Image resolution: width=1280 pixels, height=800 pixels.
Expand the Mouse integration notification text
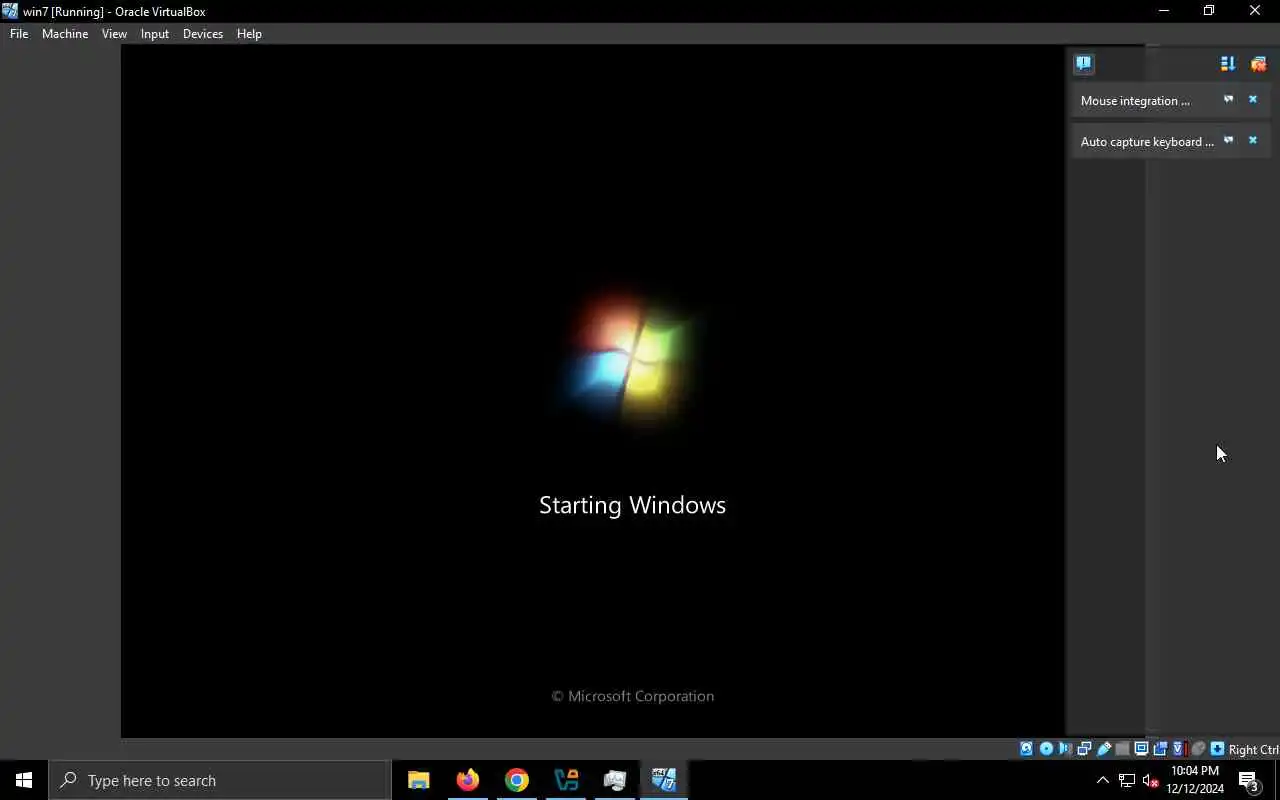1135,101
